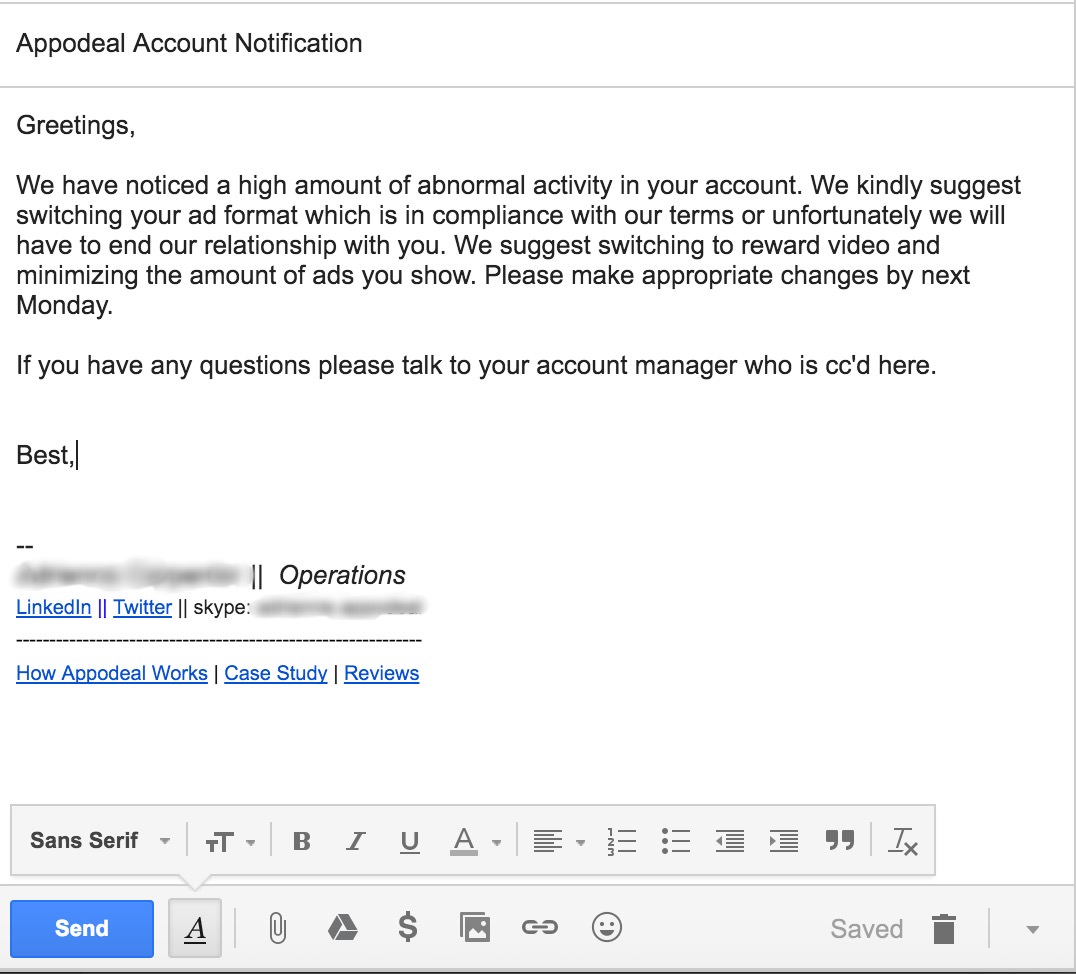Toggle the formatting options button

[195, 928]
